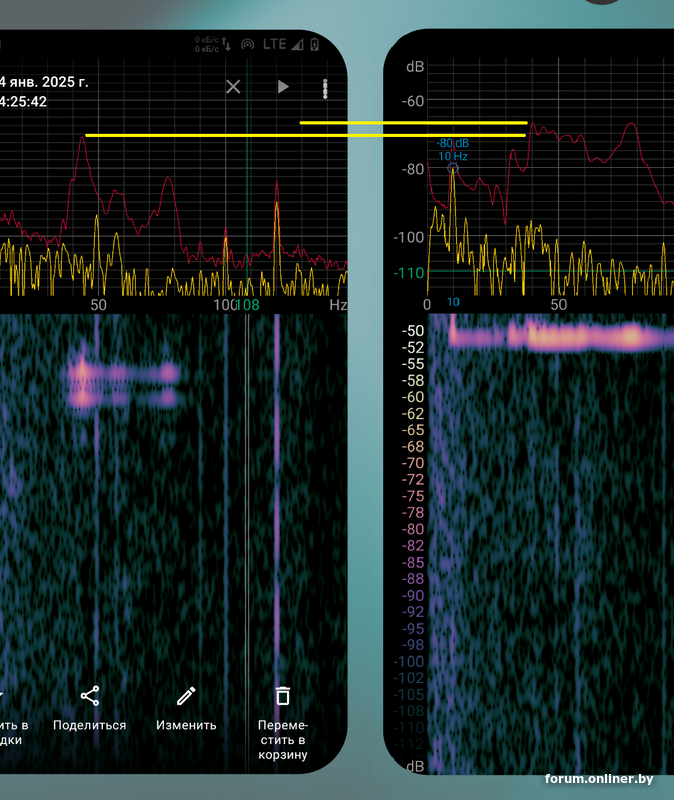674x800 pixels.
Task: Click the 'Переместить в корзину' label
Action: tap(283, 740)
